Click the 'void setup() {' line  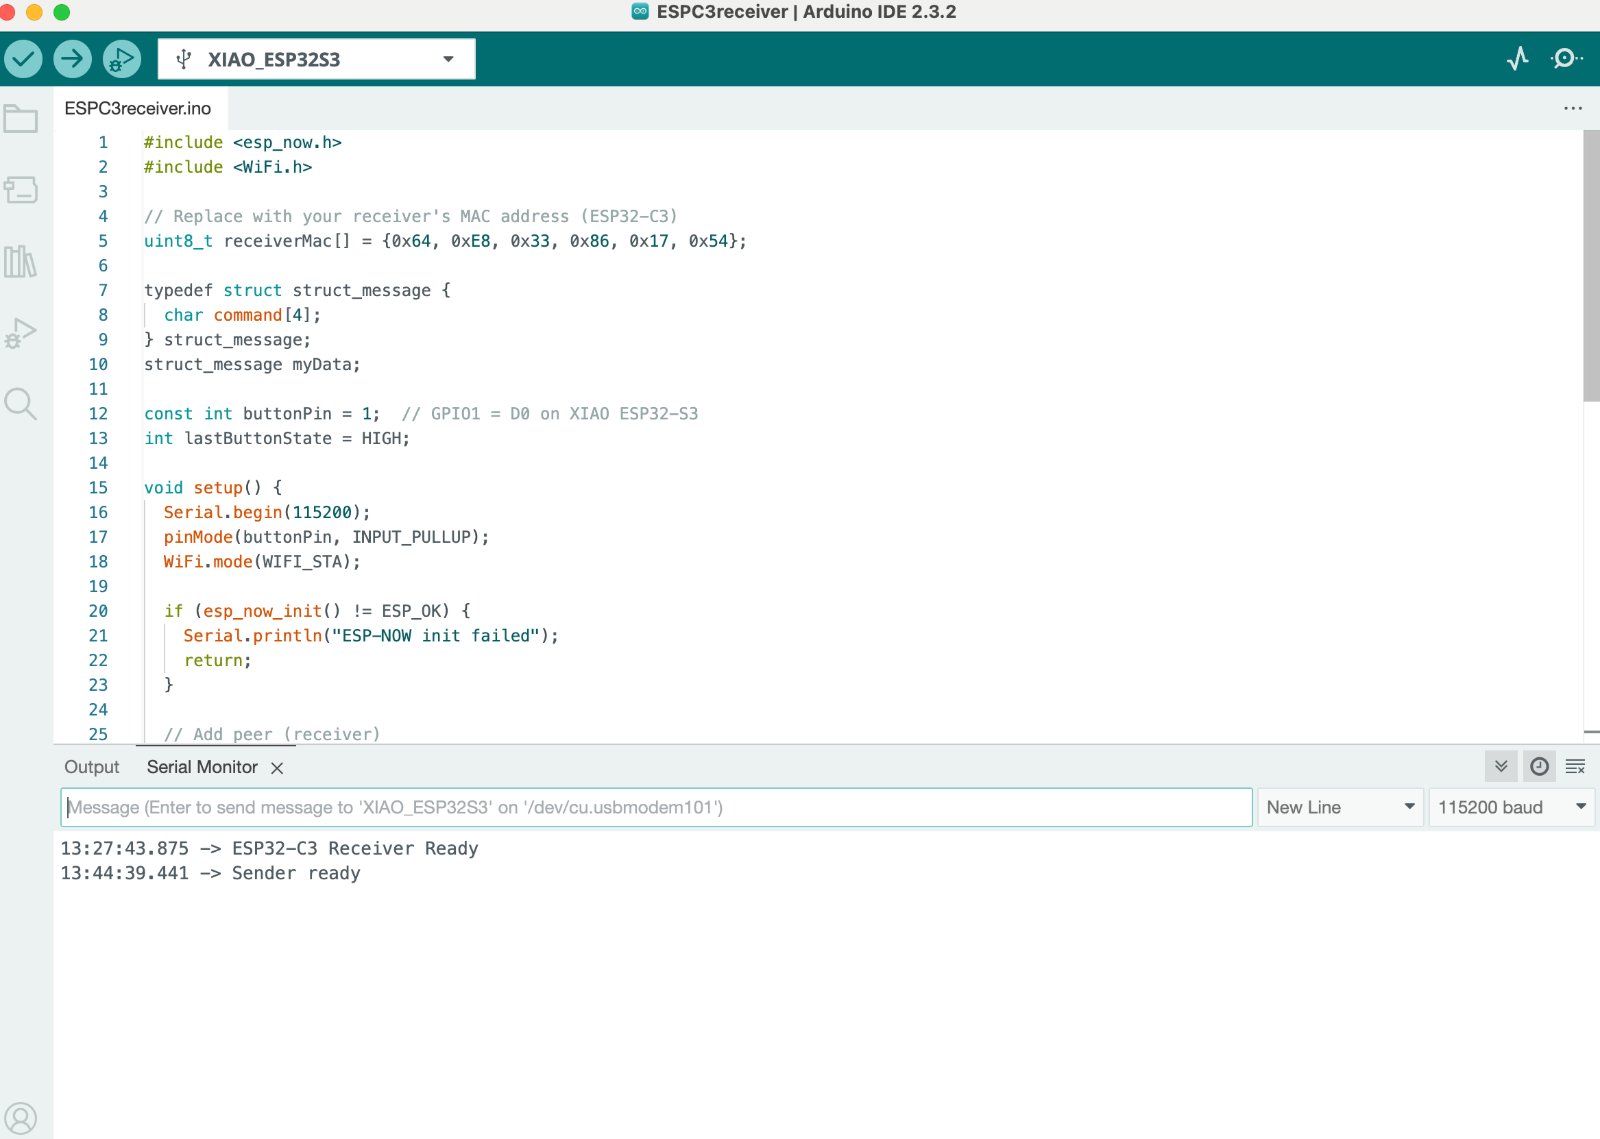(213, 487)
